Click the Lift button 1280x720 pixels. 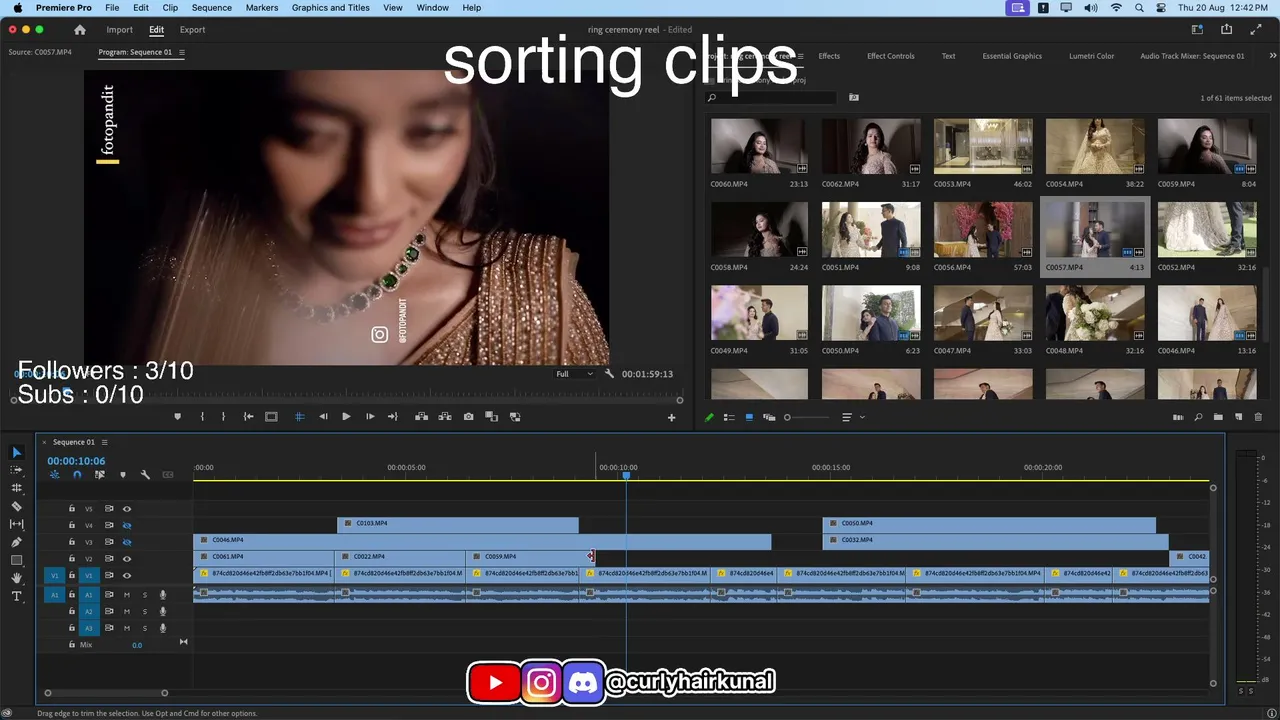pyautogui.click(x=421, y=417)
